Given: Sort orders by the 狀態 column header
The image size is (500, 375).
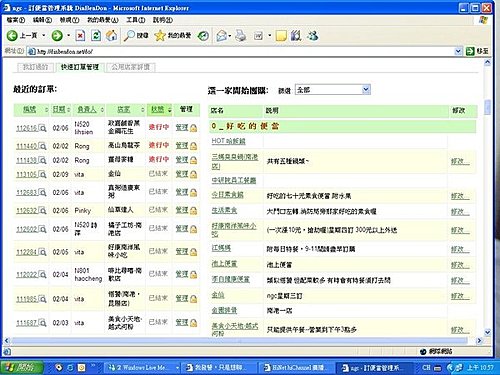Looking at the screenshot, I should click(x=157, y=109).
